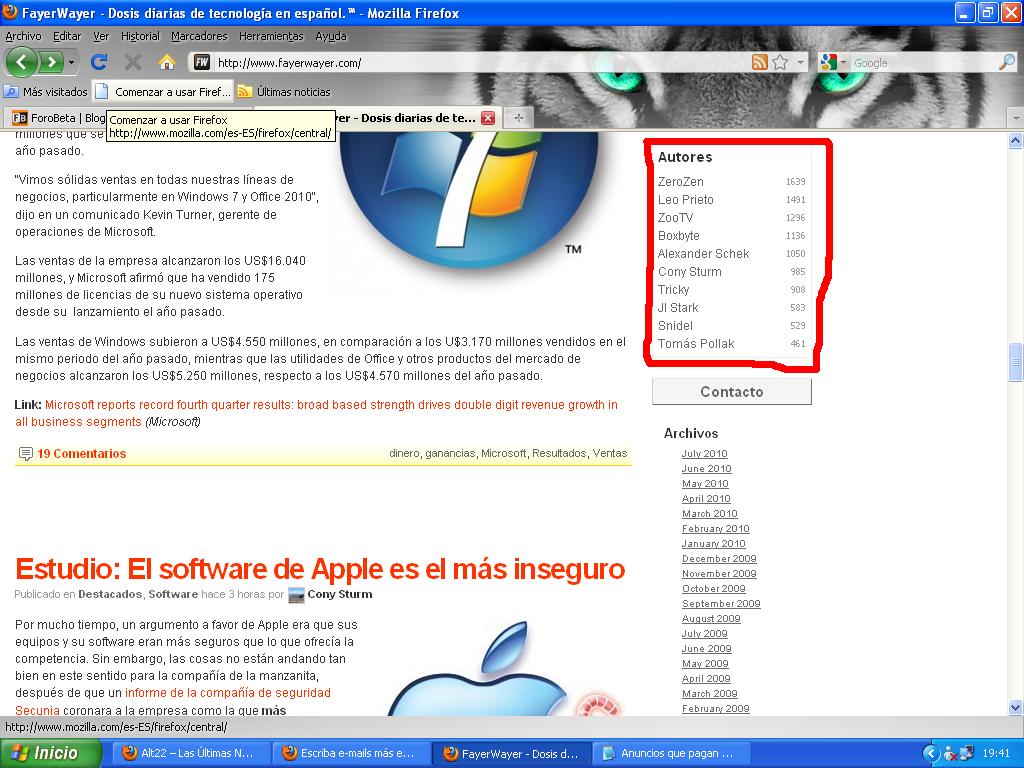The height and width of the screenshot is (768, 1024).
Task: Open Comenzar a usar Firefox bookmark
Action: click(163, 92)
